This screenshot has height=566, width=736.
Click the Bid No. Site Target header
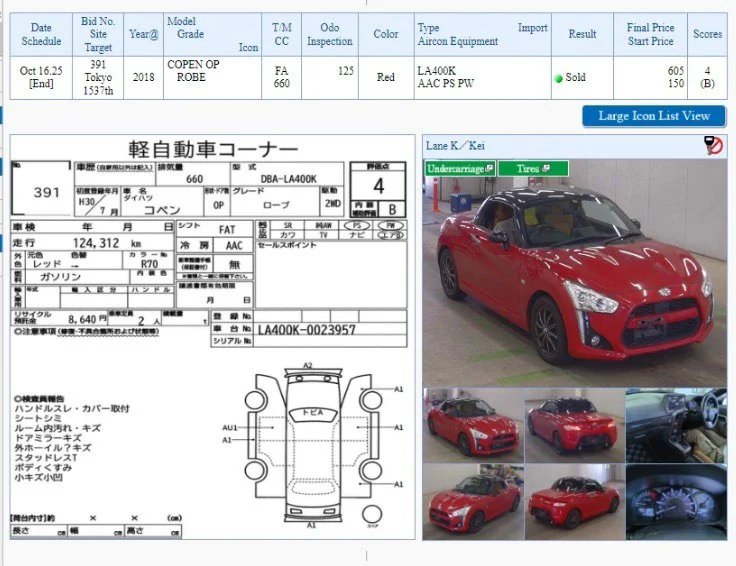98,34
